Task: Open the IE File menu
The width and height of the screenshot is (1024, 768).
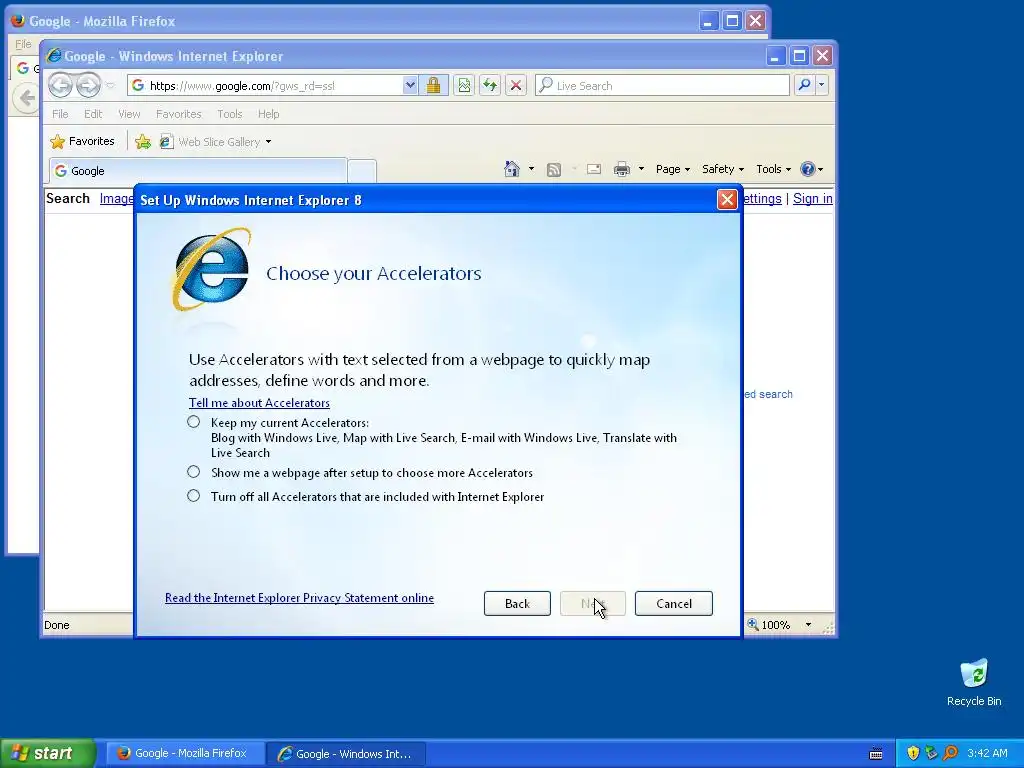Action: [60, 114]
